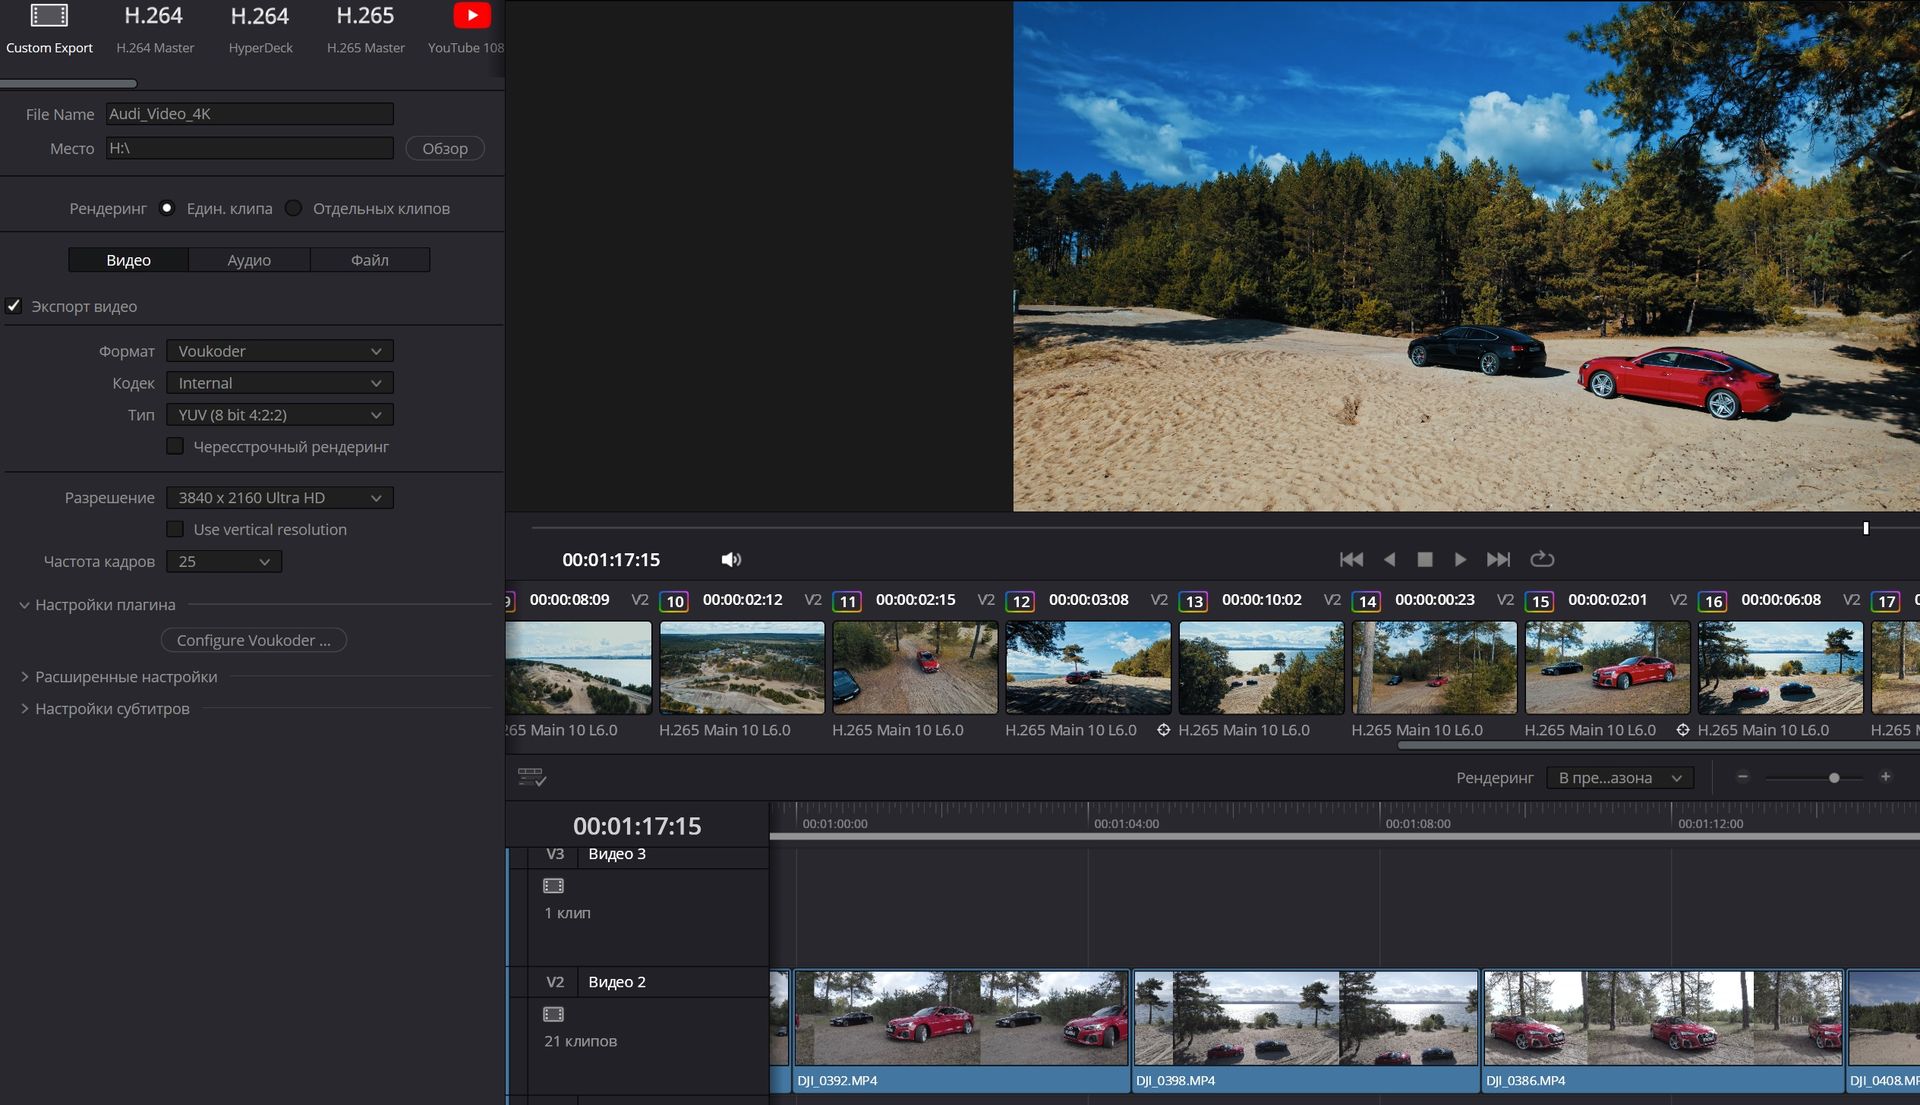Viewport: 1920px width, 1105px height.
Task: Click the timeline zoom slider handle
Action: pyautogui.click(x=1834, y=778)
